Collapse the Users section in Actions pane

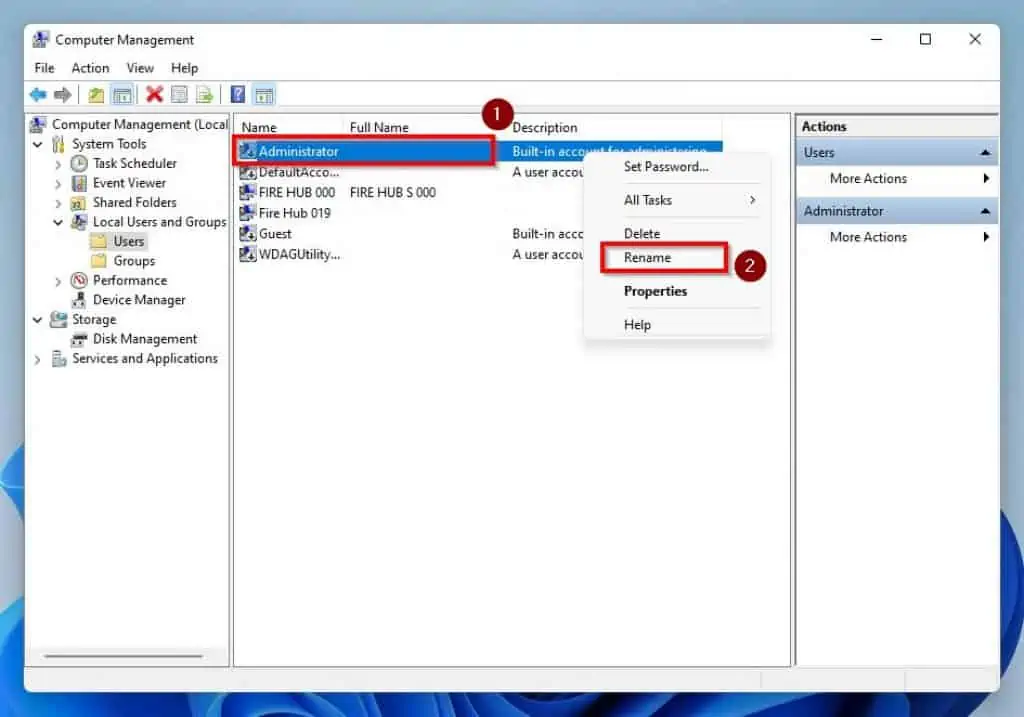pyautogui.click(x=985, y=153)
